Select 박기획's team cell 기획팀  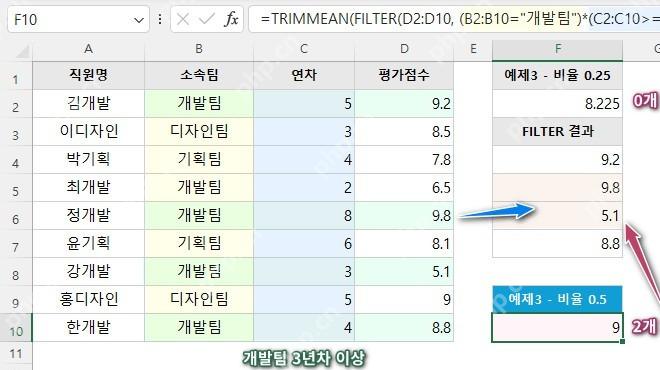(x=199, y=160)
